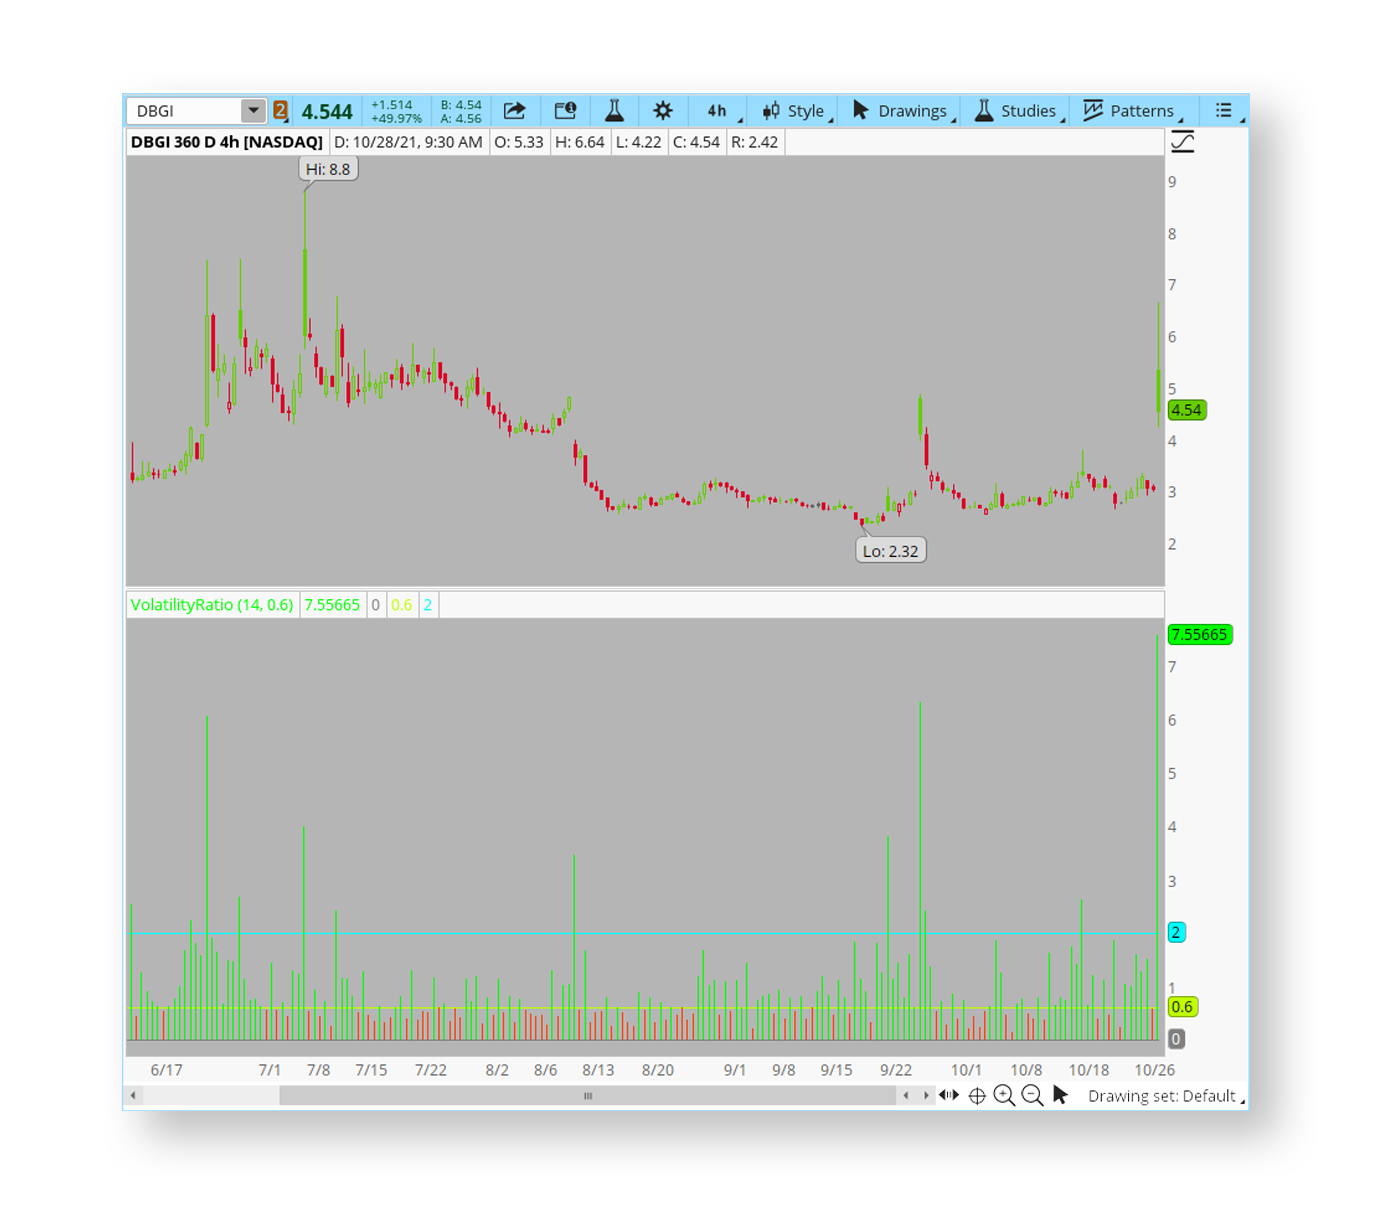This screenshot has height=1216, width=1388.
Task: Click the share chart arrow icon
Action: pos(514,111)
